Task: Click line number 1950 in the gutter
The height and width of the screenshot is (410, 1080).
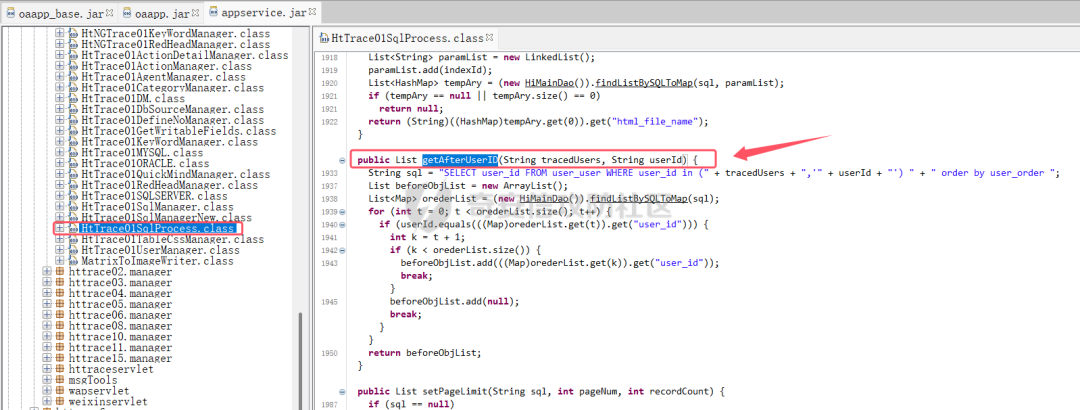Action: (x=329, y=353)
